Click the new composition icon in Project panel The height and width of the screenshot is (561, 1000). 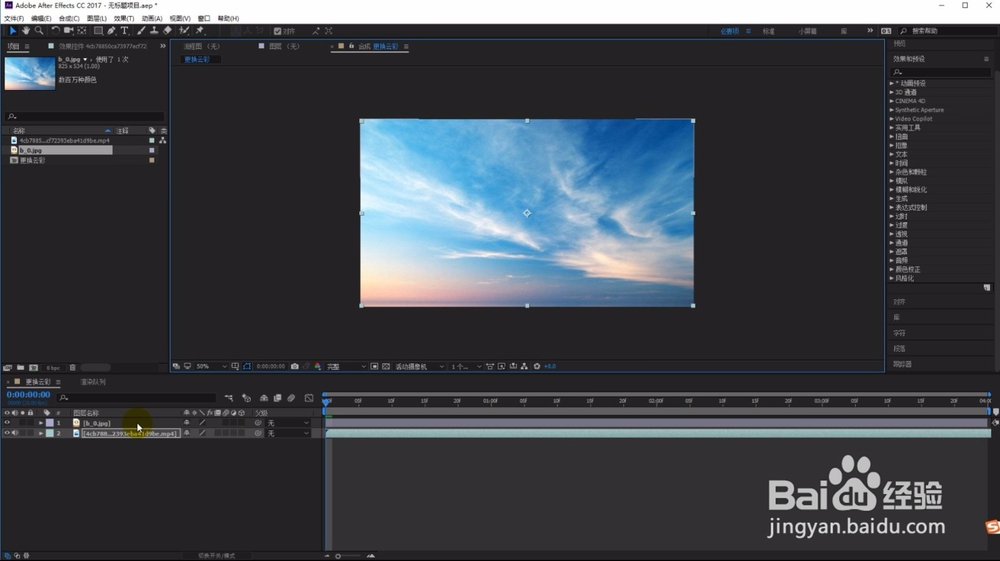pos(34,368)
